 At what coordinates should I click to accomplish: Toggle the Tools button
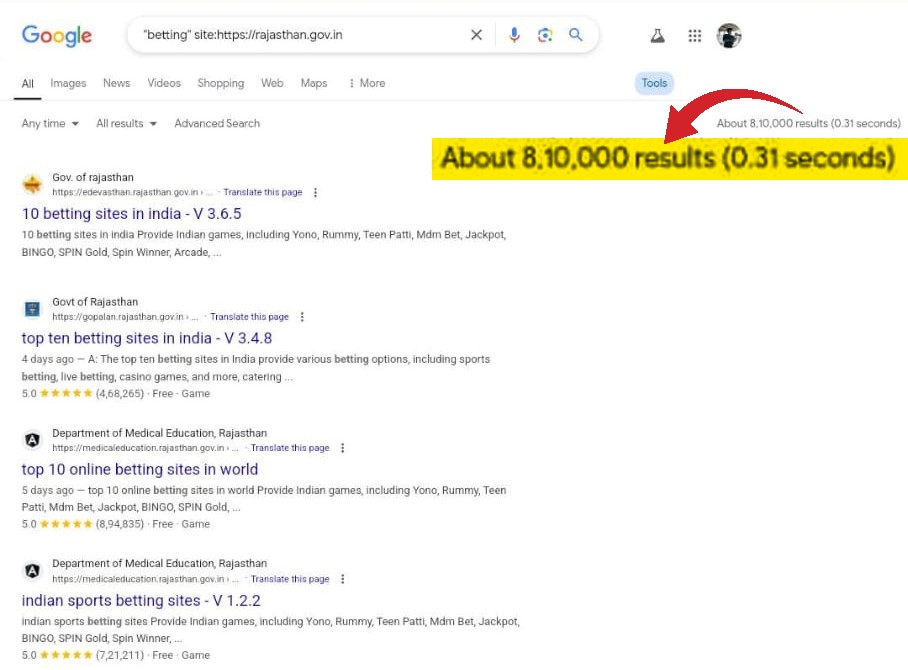point(654,83)
